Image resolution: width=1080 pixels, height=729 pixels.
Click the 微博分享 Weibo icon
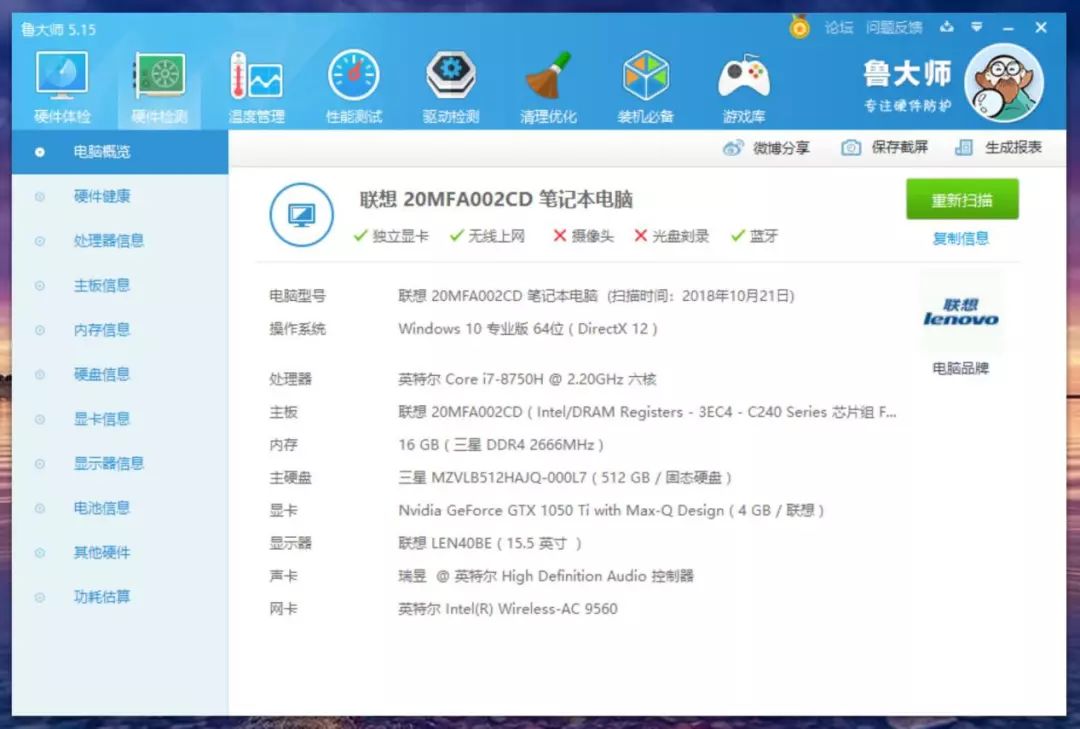click(733, 147)
